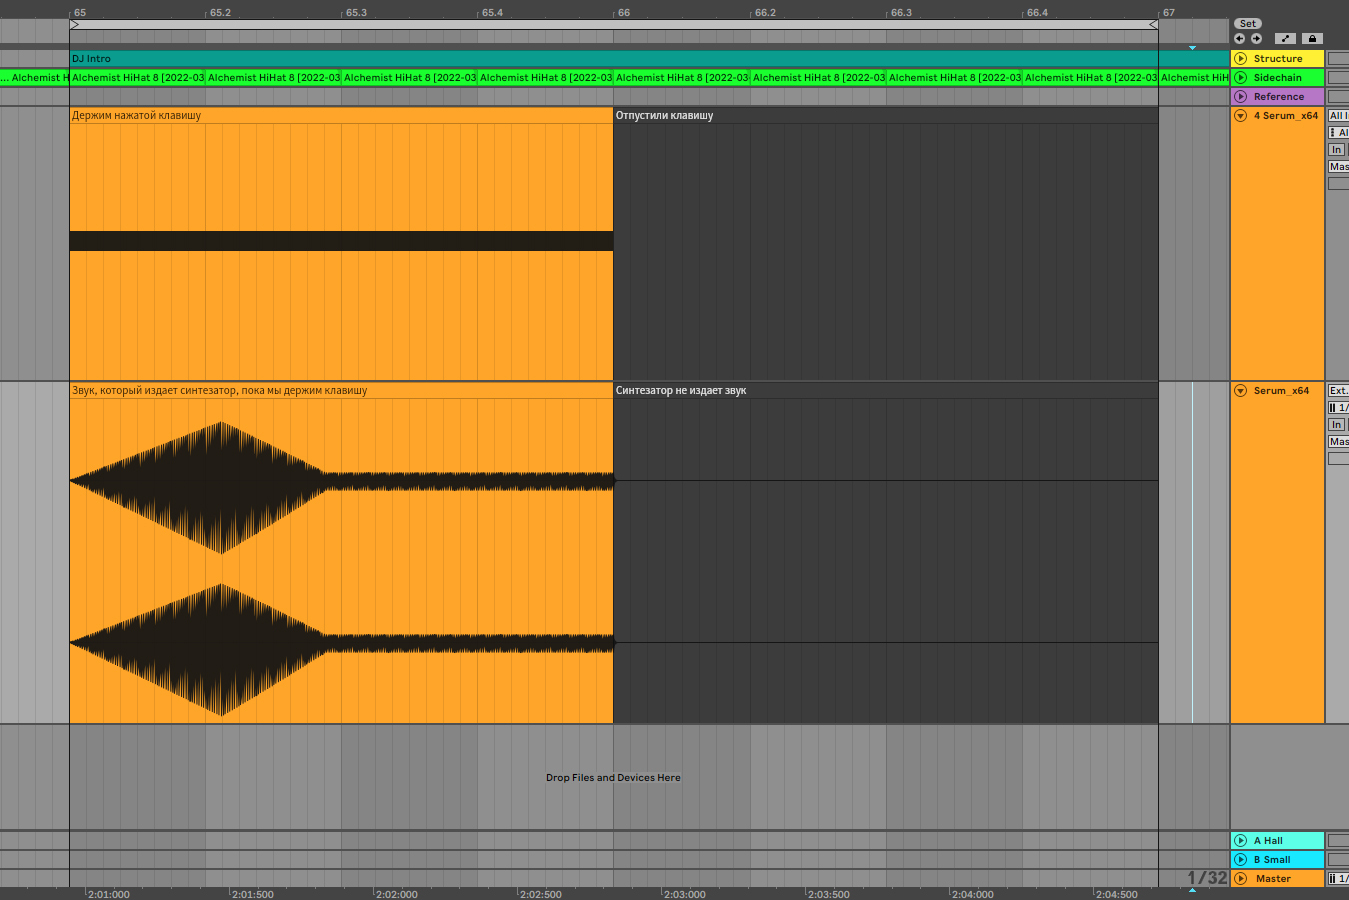Jump to next locator arrow

point(1256,39)
